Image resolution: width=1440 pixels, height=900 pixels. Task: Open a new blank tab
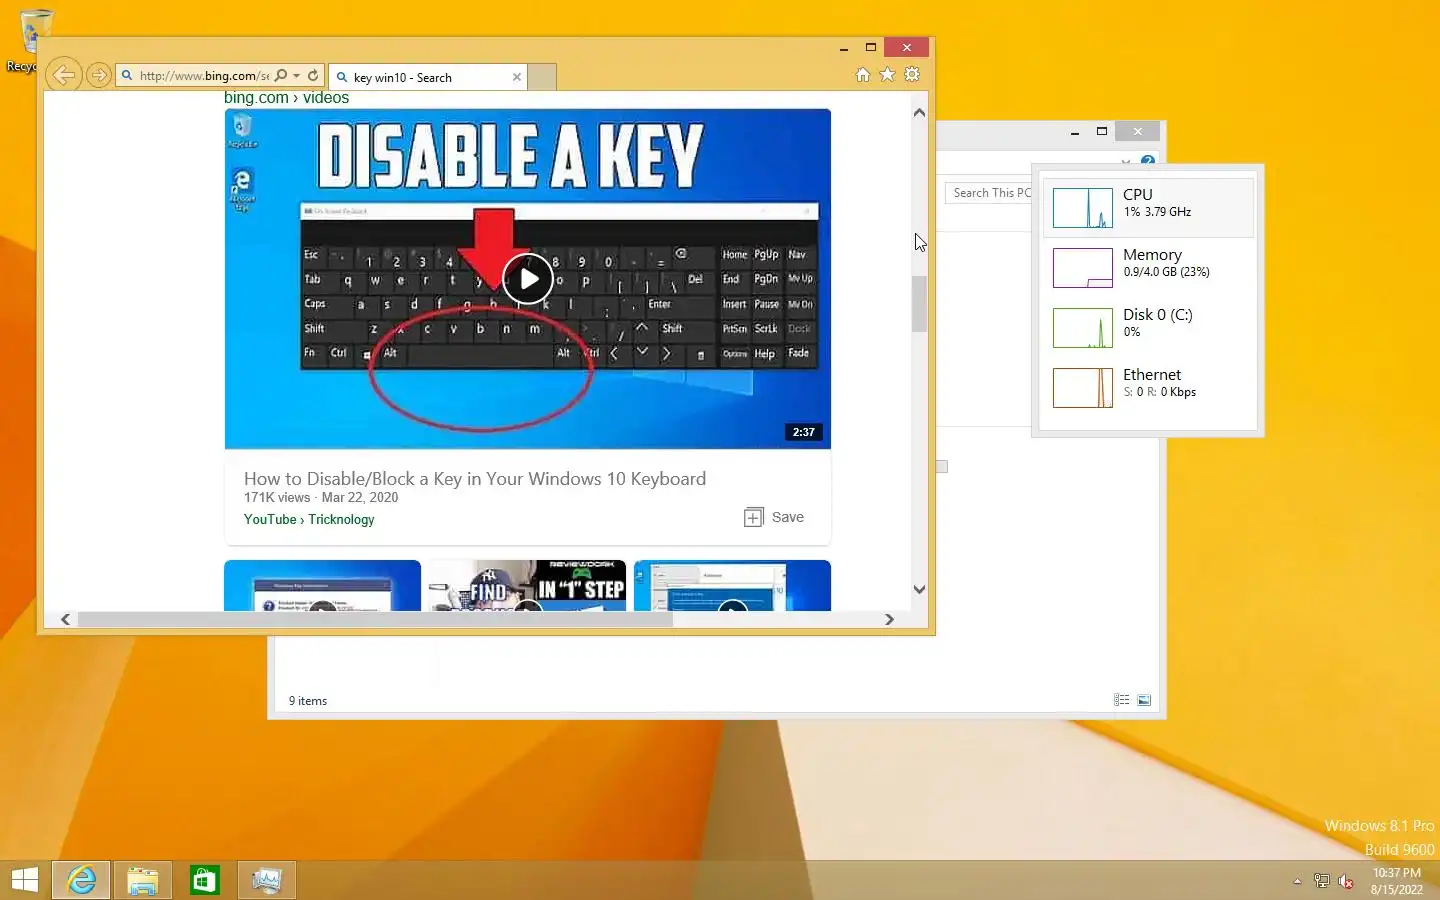coord(541,77)
